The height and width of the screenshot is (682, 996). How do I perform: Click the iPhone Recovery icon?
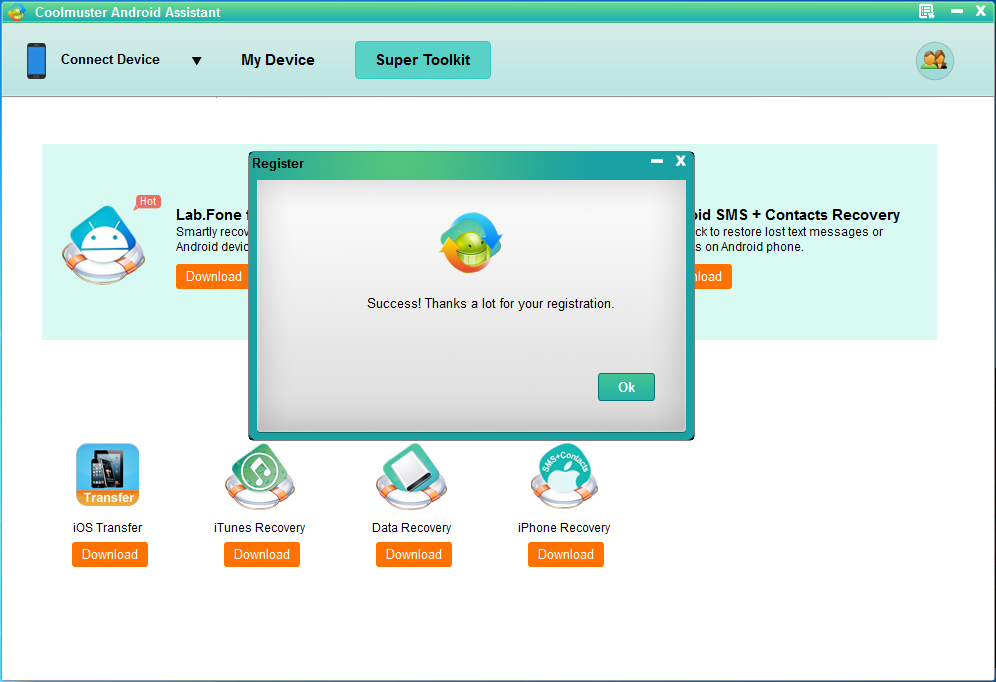click(564, 477)
